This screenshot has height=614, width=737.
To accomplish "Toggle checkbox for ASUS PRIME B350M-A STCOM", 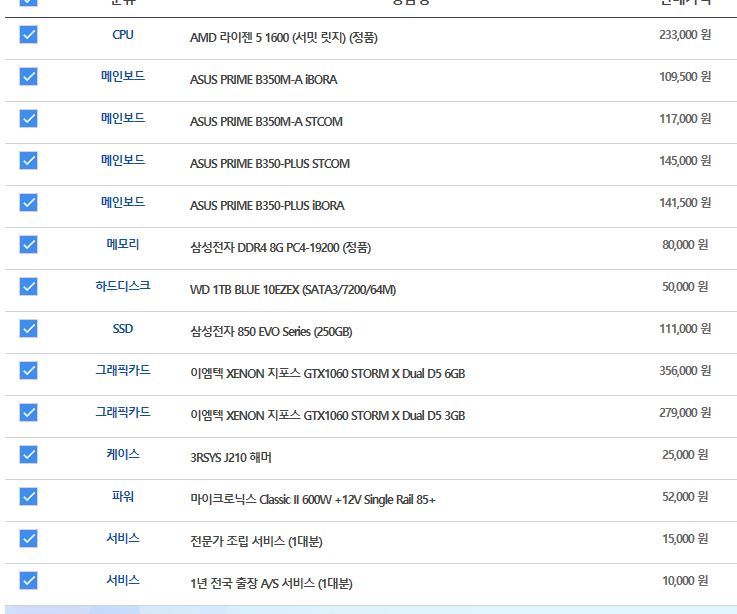I will (x=28, y=118).
